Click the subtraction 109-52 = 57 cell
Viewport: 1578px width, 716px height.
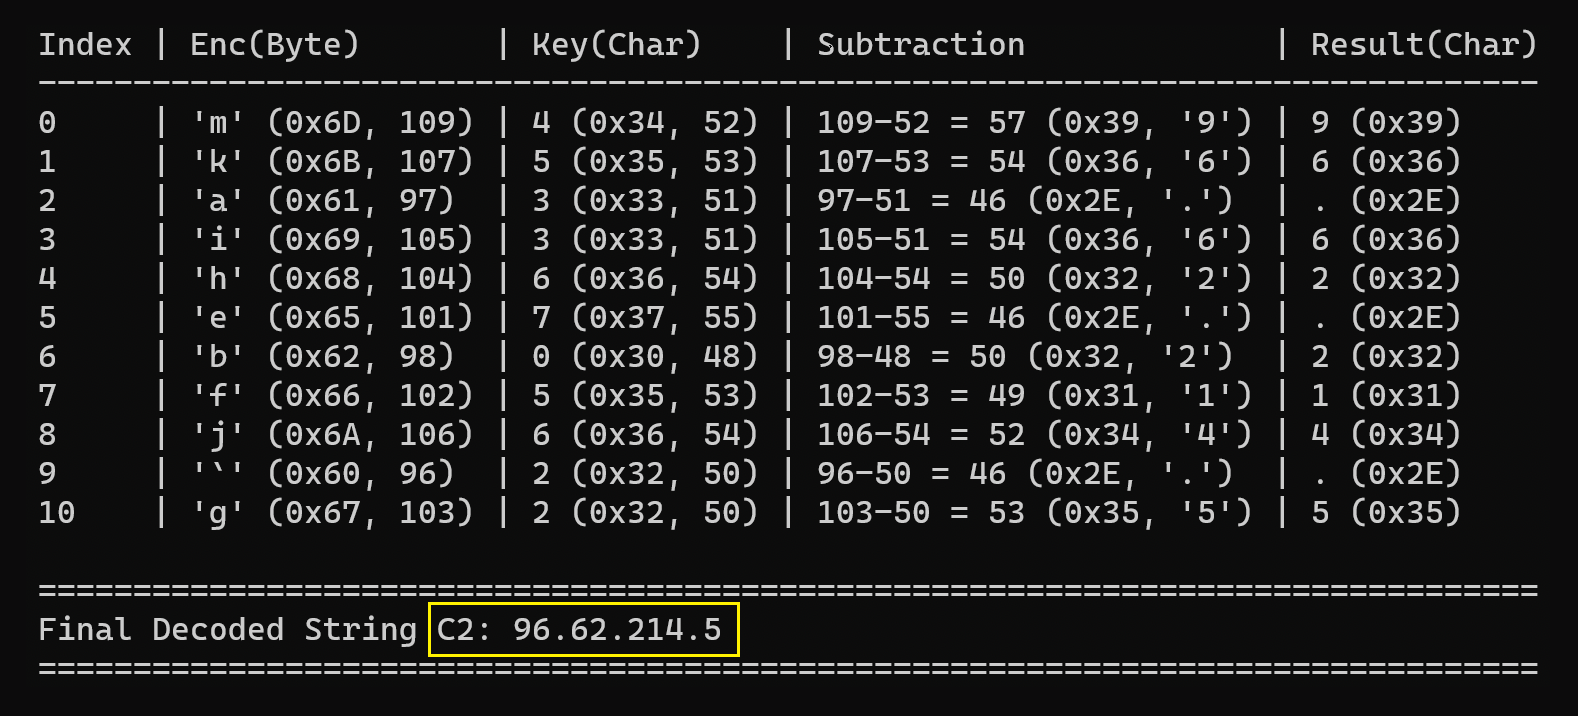1034,123
